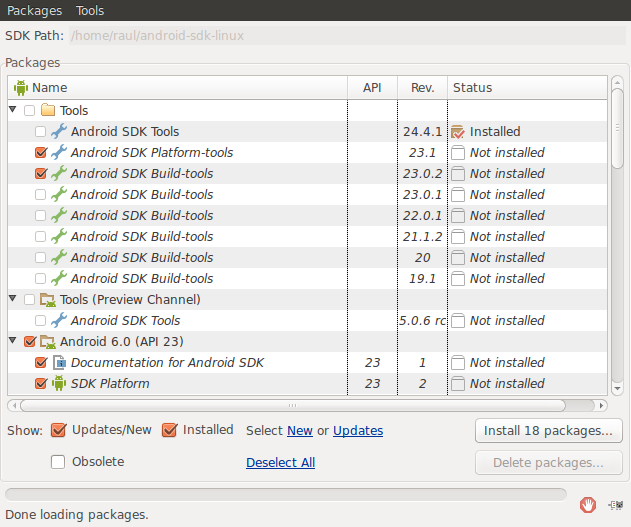The height and width of the screenshot is (527, 631).
Task: Click the horizontal scrollbar right arrow
Action: point(601,406)
